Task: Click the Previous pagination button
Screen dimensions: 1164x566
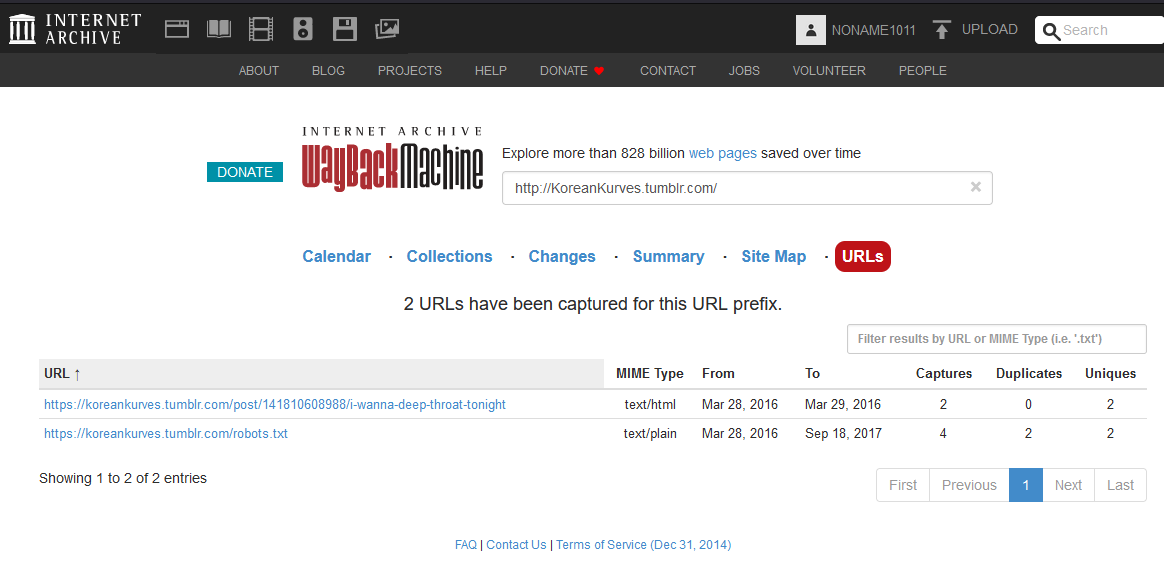Action: click(970, 485)
